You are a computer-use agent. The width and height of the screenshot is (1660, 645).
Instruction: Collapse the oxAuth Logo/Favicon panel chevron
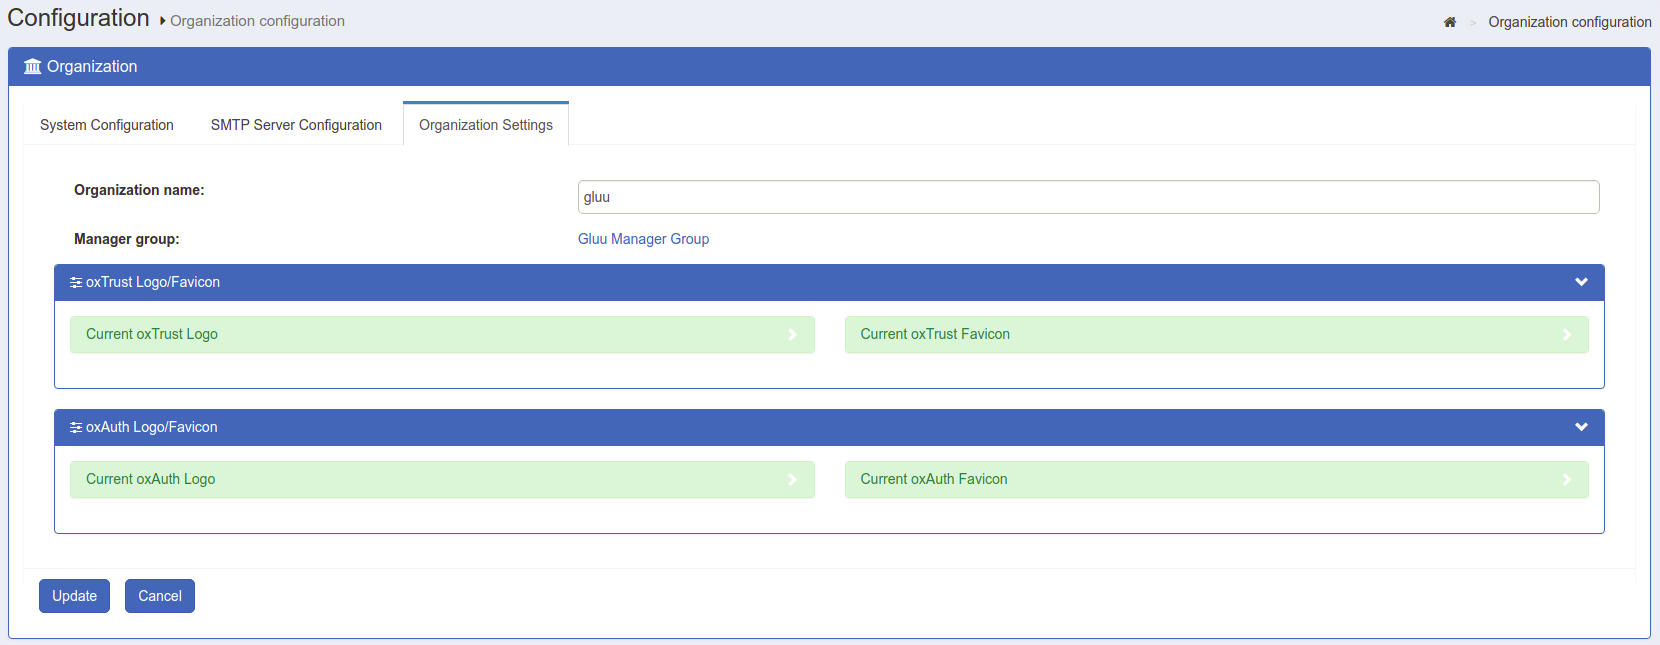pyautogui.click(x=1581, y=427)
